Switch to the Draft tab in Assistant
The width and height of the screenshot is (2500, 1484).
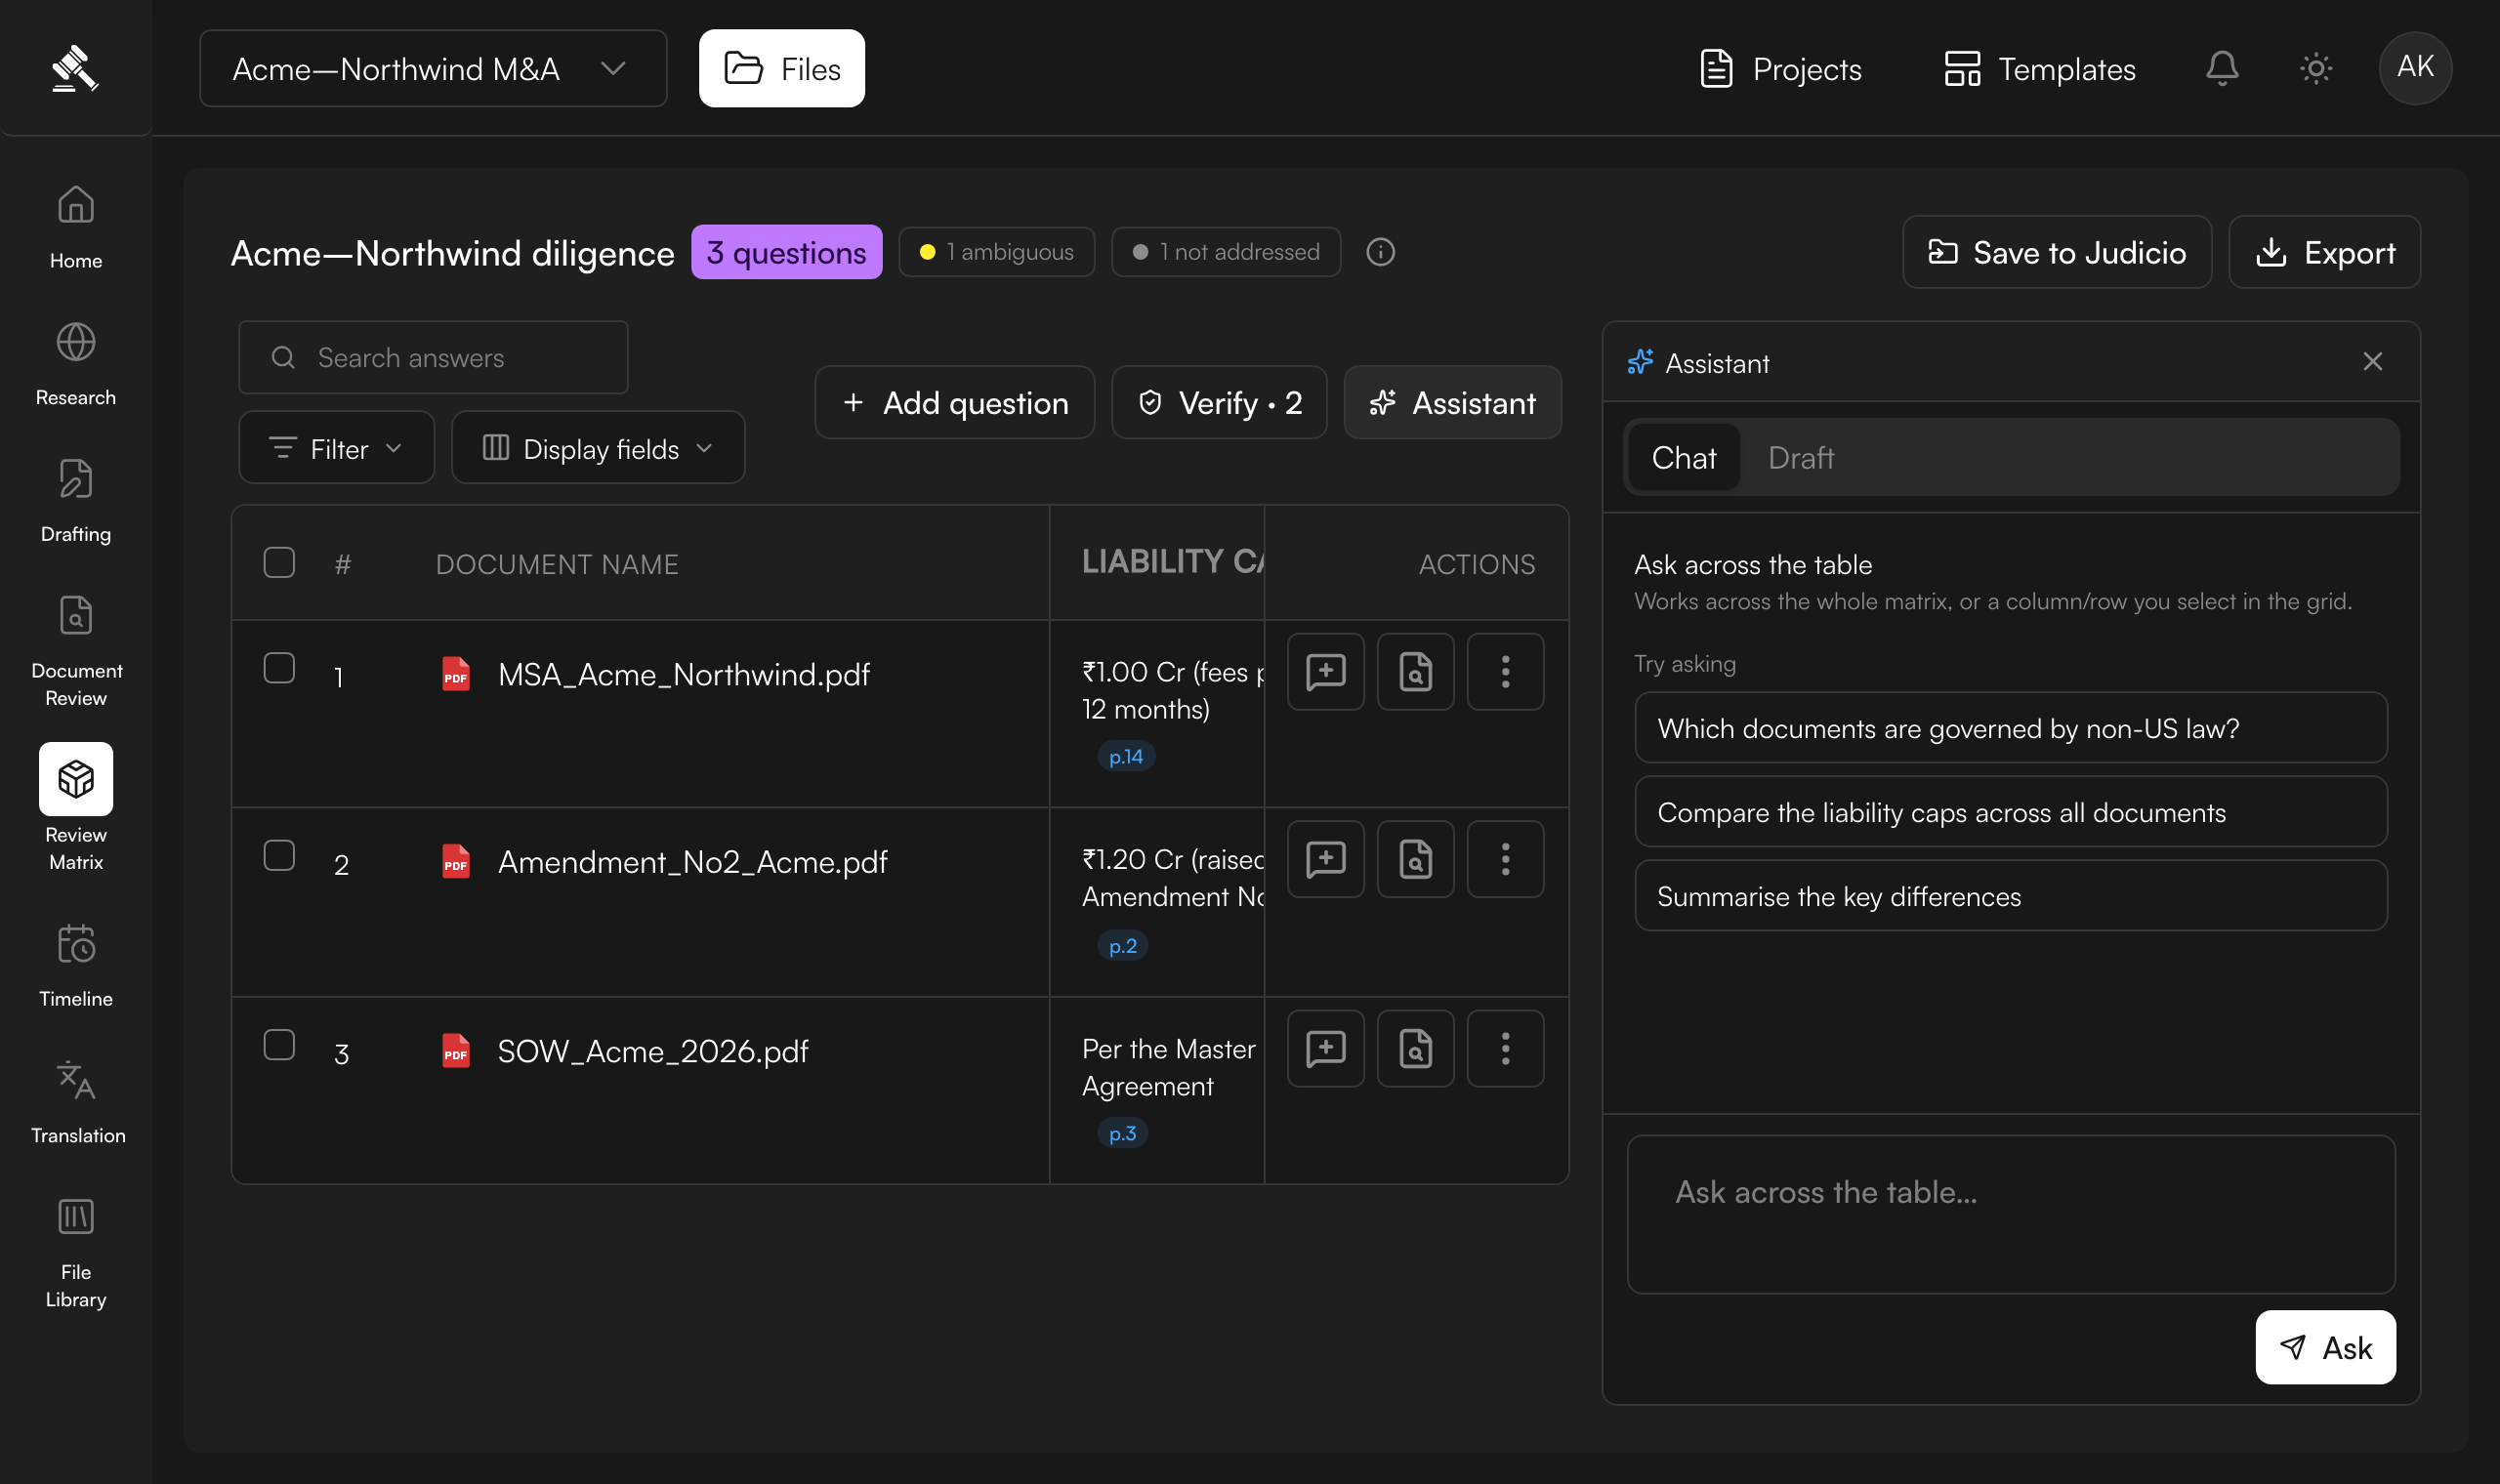pyautogui.click(x=1801, y=458)
